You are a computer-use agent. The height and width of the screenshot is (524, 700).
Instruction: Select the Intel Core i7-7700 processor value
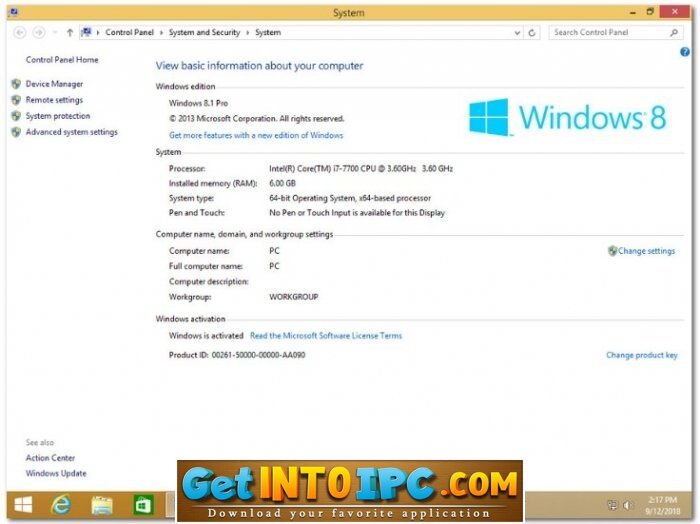[x=361, y=169]
